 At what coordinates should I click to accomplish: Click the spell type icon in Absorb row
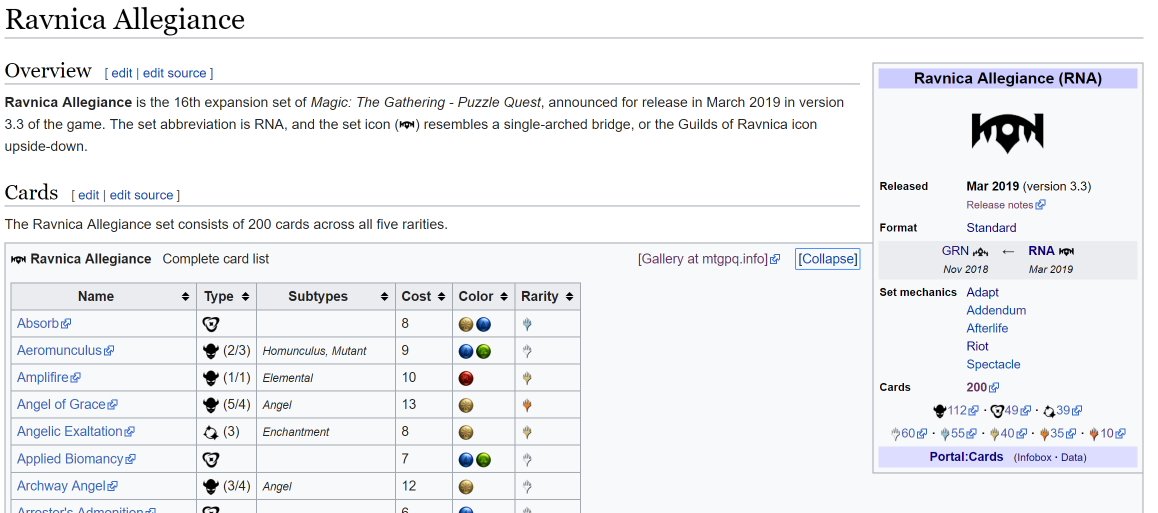click(x=210, y=323)
